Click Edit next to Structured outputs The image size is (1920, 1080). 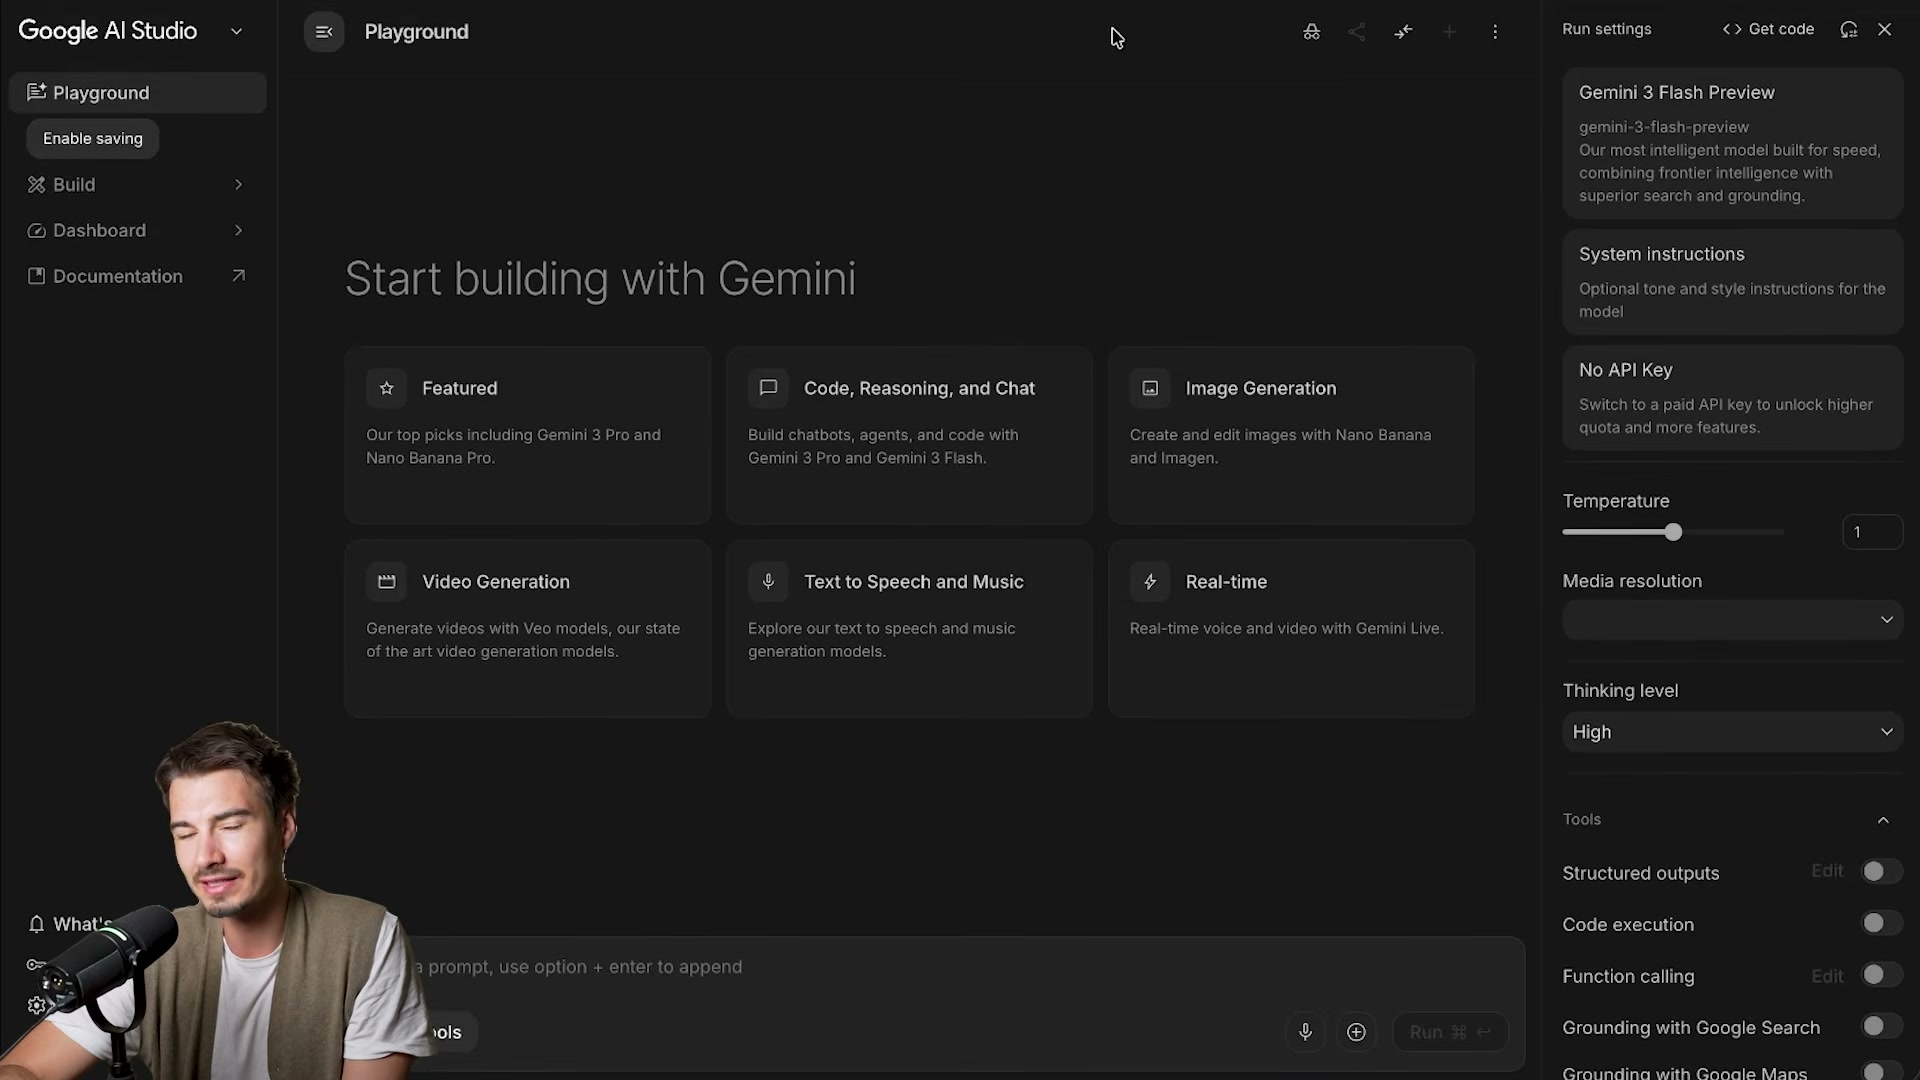(x=1827, y=872)
